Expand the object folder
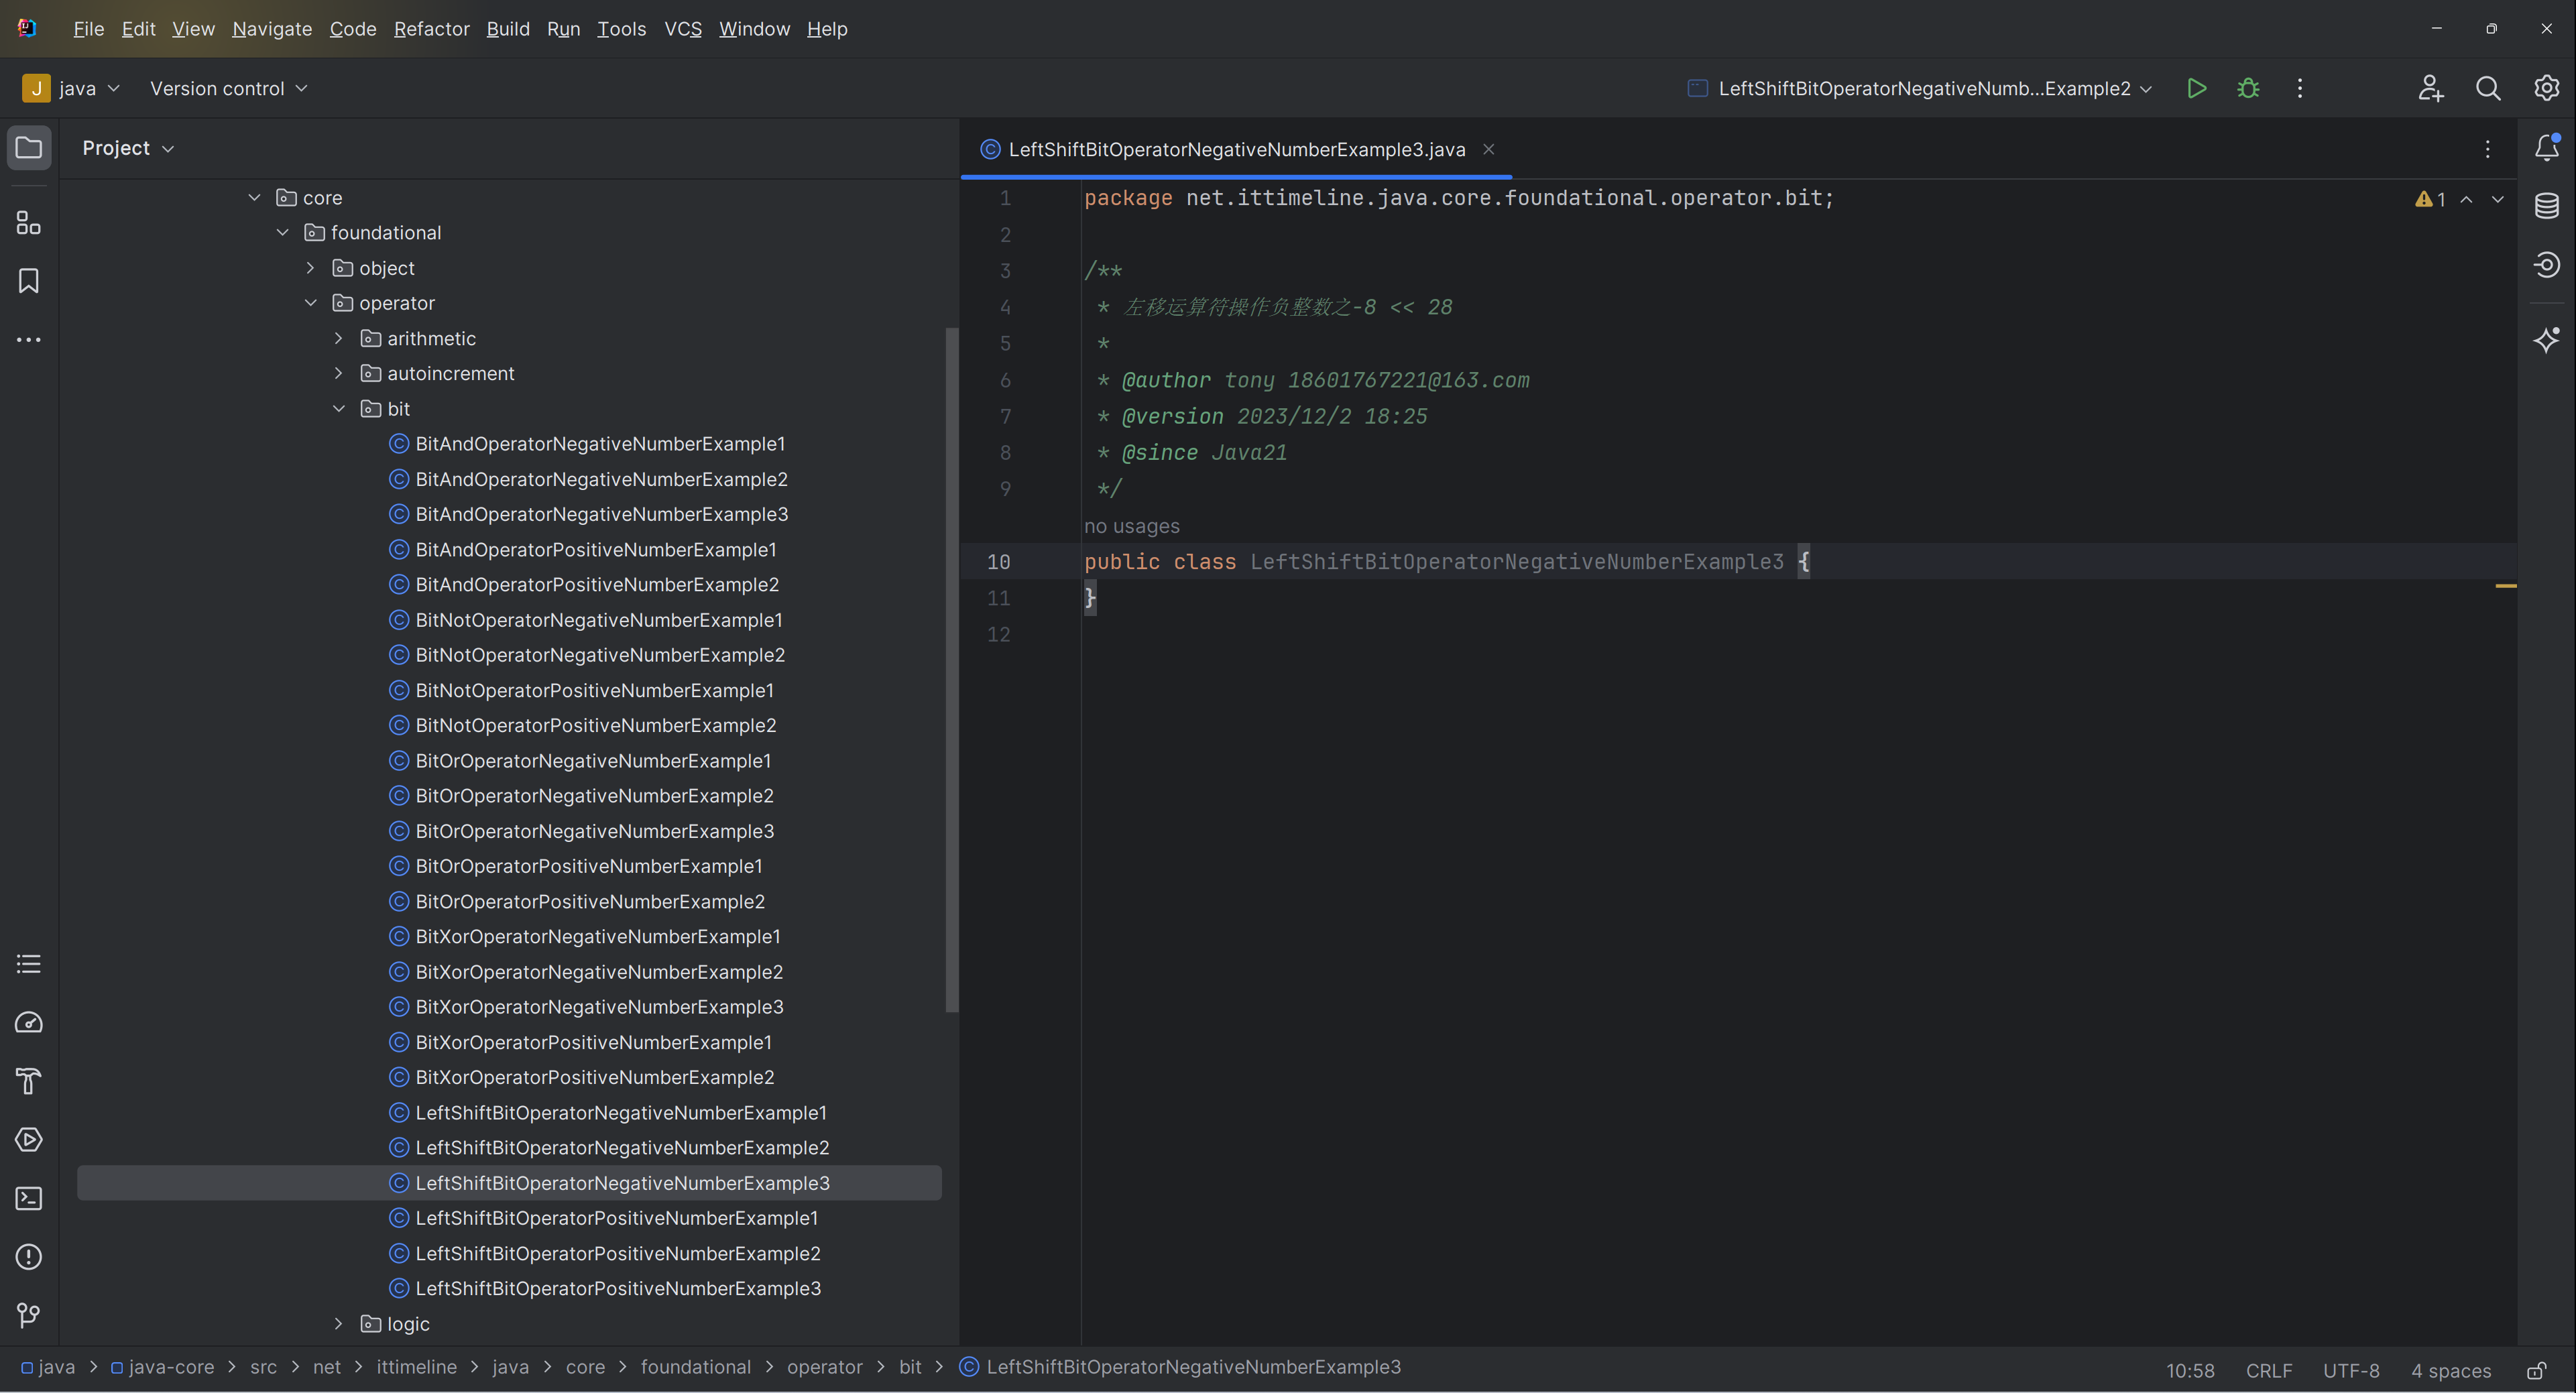This screenshot has height=1393, width=2576. 310,268
